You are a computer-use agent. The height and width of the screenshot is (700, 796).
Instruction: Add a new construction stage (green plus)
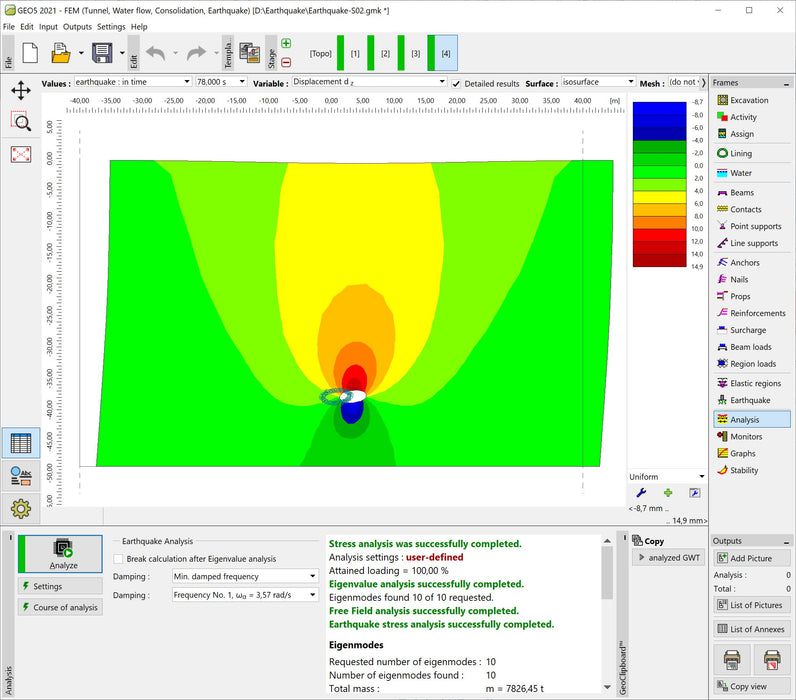tap(286, 44)
